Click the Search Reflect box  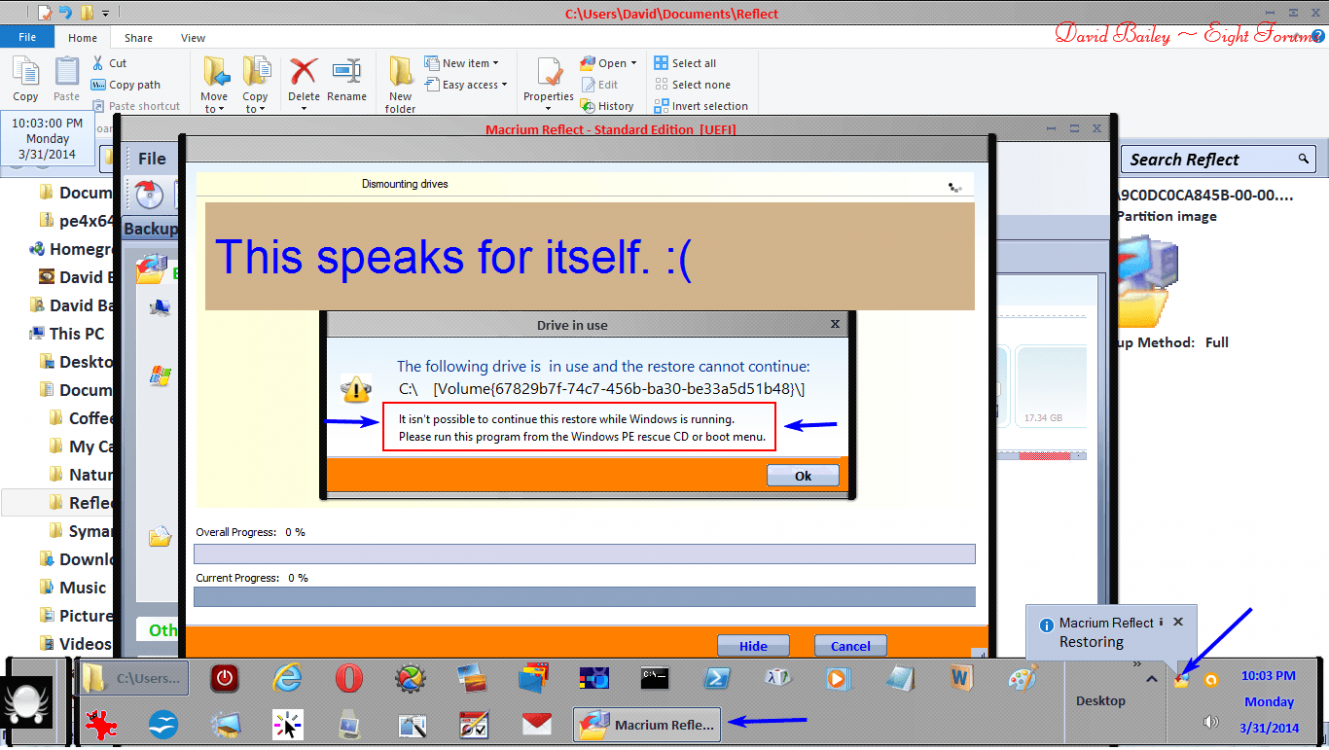[x=1218, y=159]
